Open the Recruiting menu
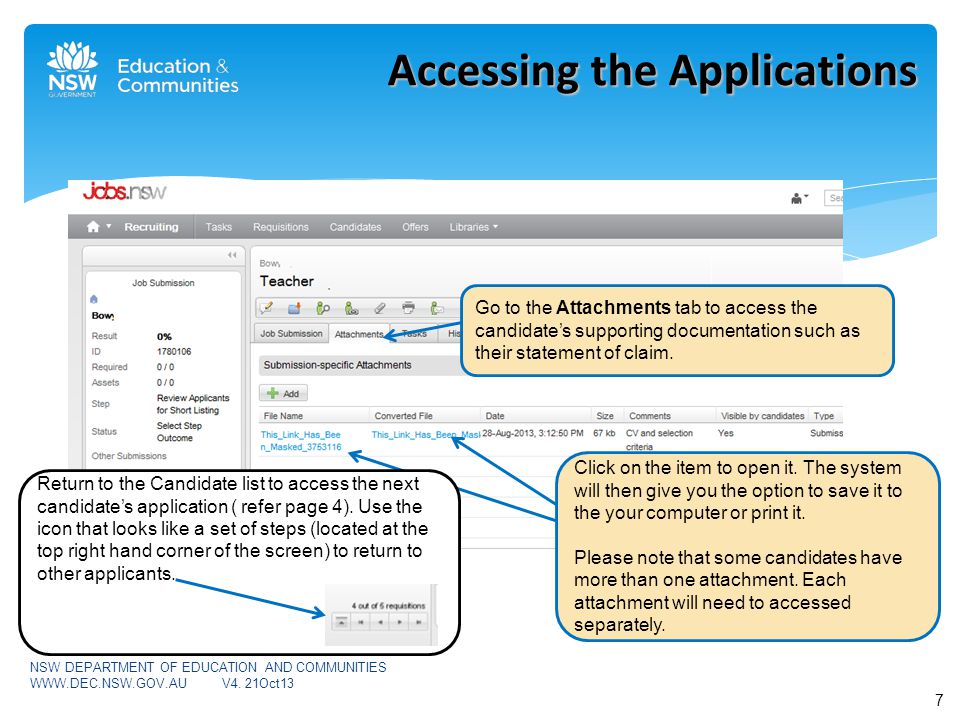Viewport: 960px width, 720px height. pyautogui.click(x=151, y=227)
